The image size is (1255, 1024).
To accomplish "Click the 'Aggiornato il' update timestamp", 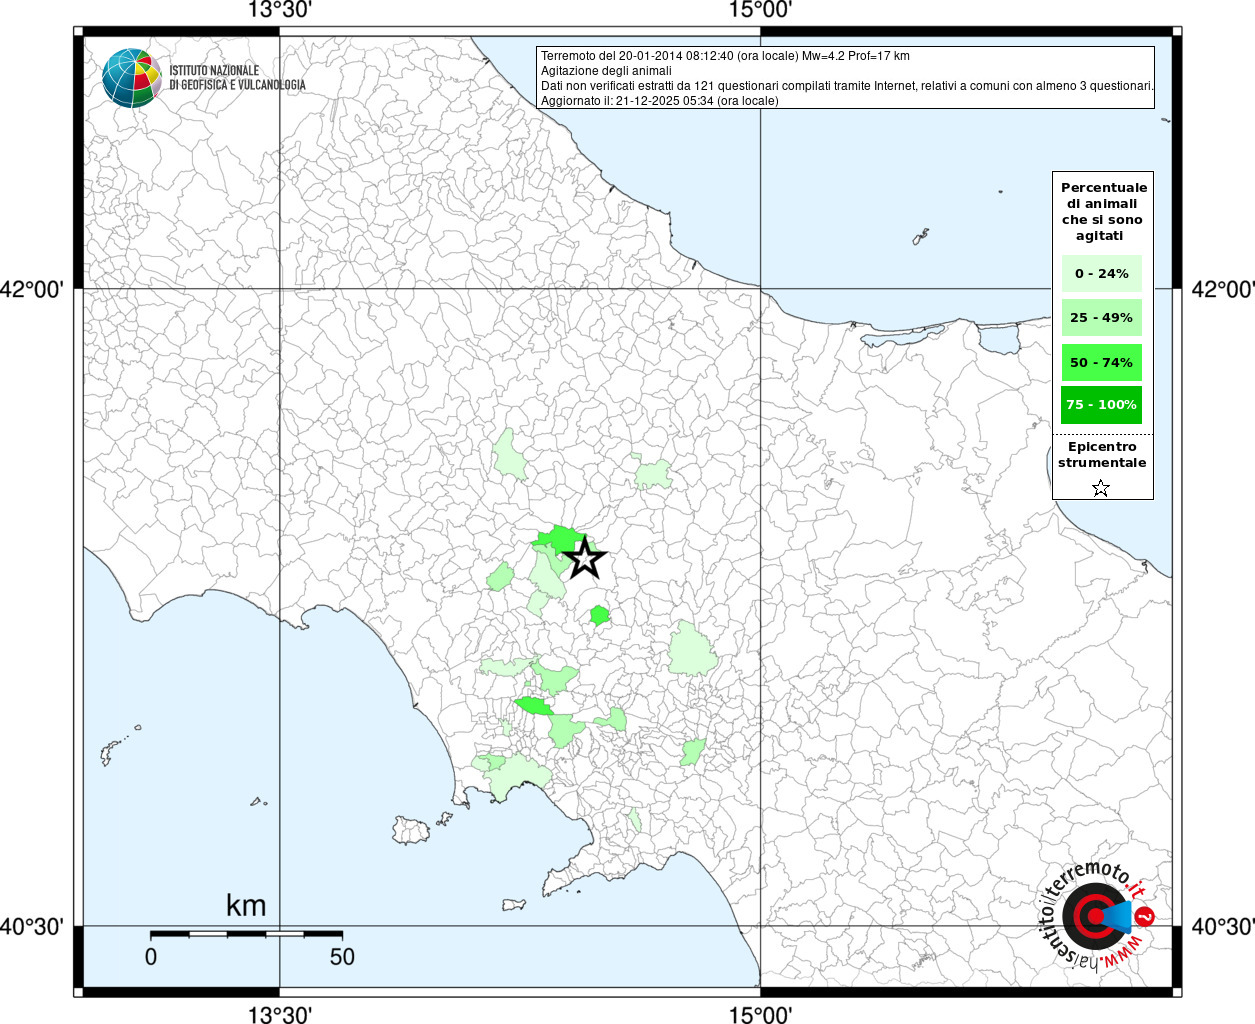I will pyautogui.click(x=659, y=101).
